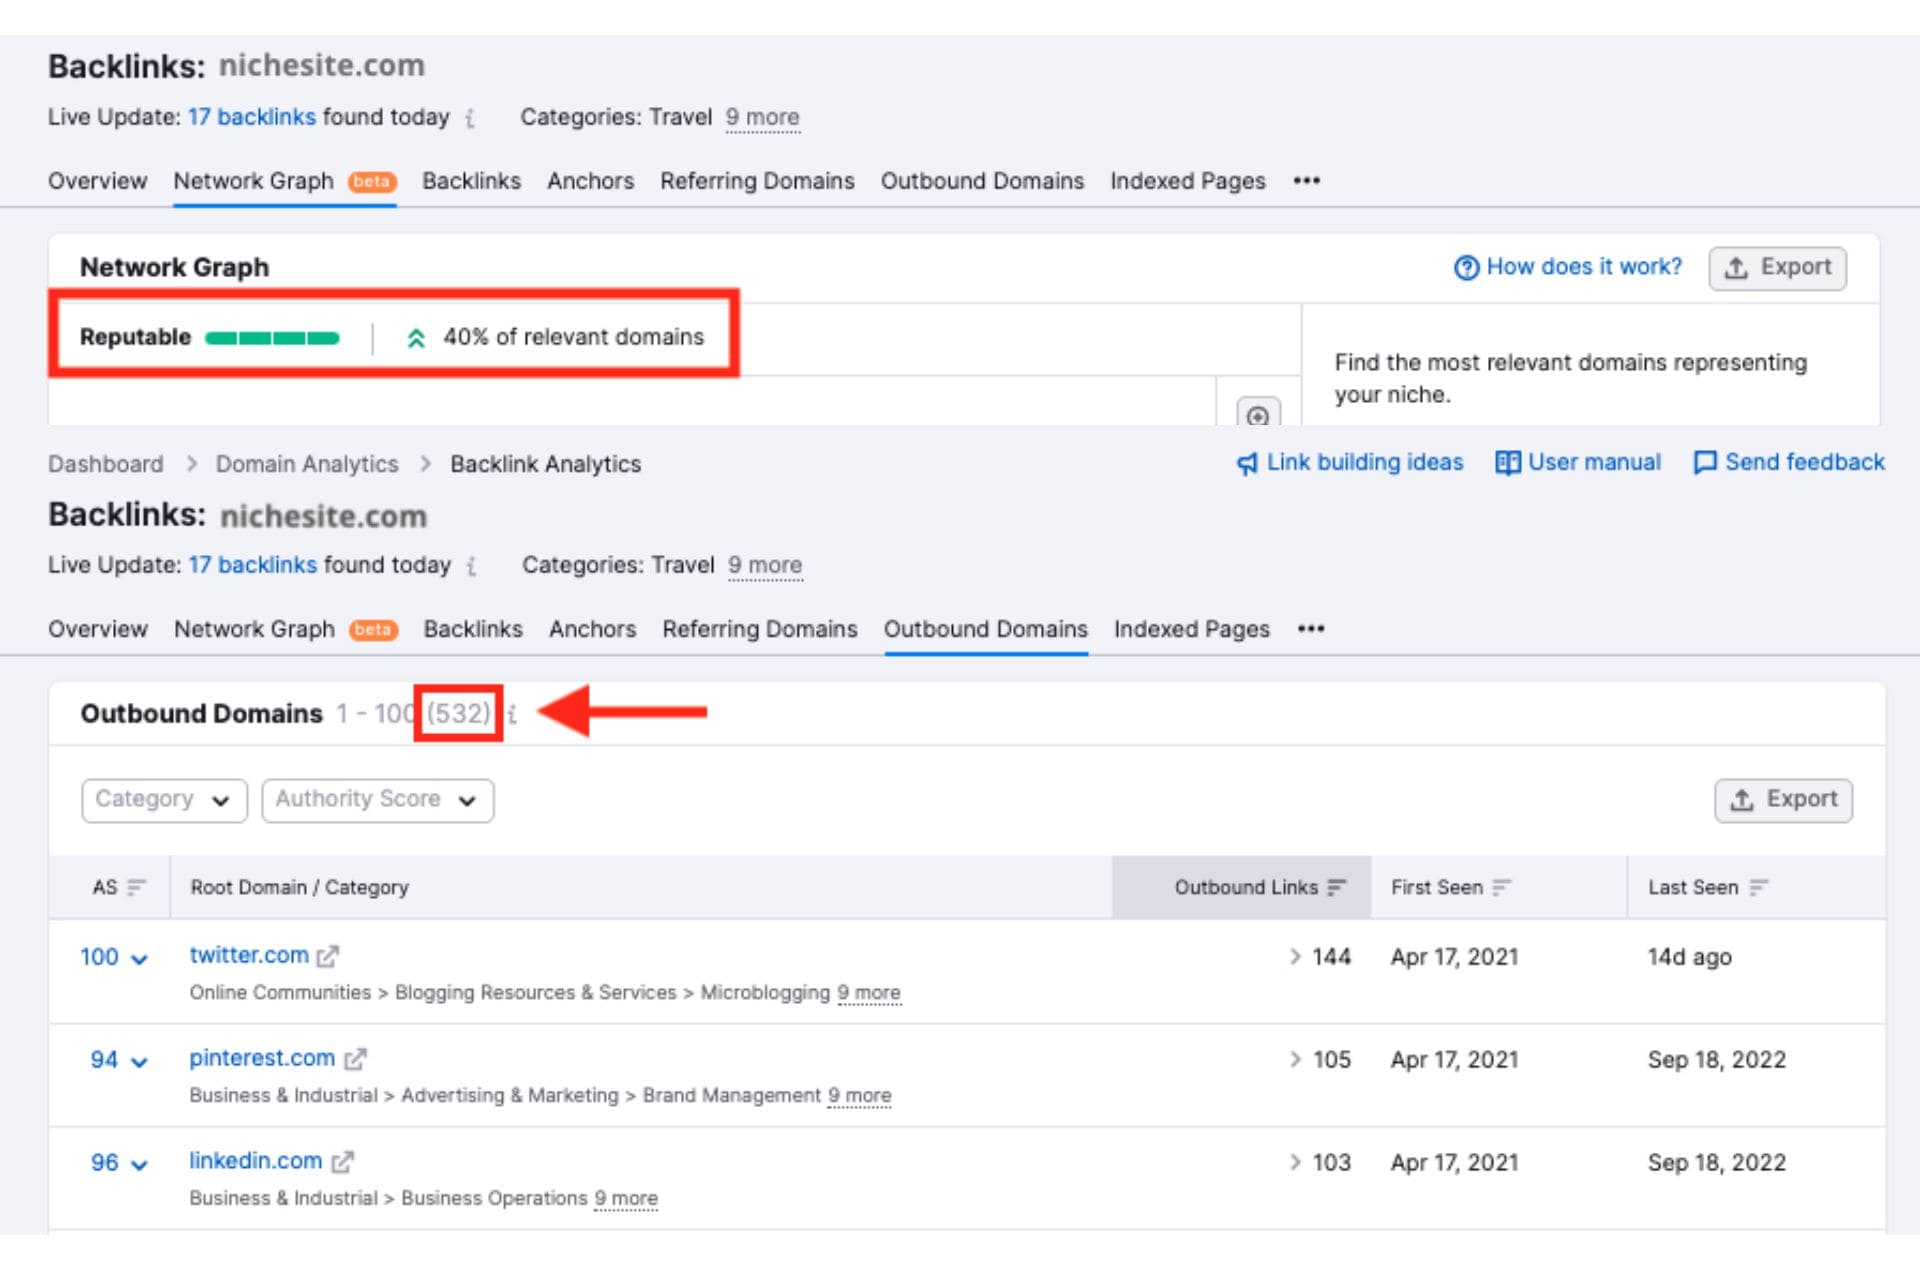Image resolution: width=1920 pixels, height=1270 pixels.
Task: Expand the twitter.com row chevron
Action: [140, 958]
